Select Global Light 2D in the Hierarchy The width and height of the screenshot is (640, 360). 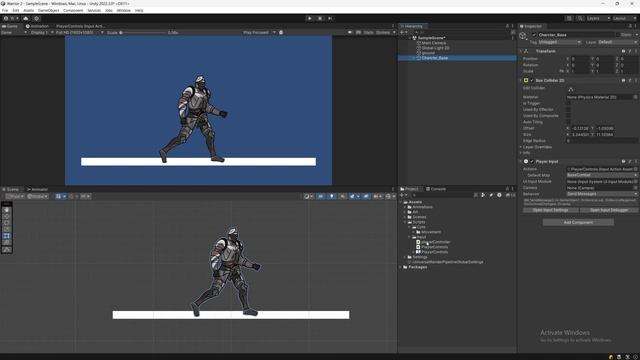coord(435,48)
